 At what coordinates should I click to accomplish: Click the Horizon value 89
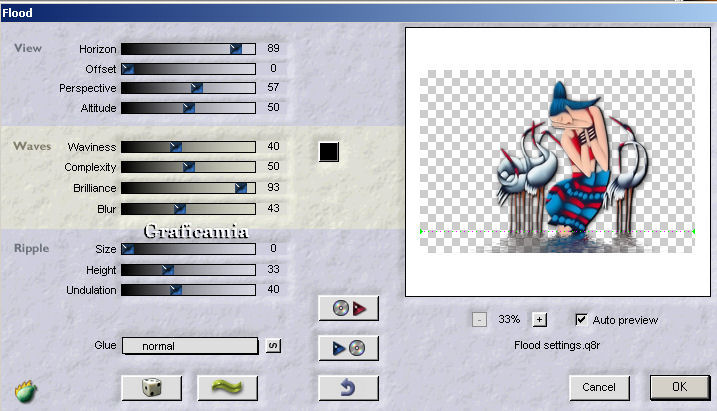(x=273, y=48)
